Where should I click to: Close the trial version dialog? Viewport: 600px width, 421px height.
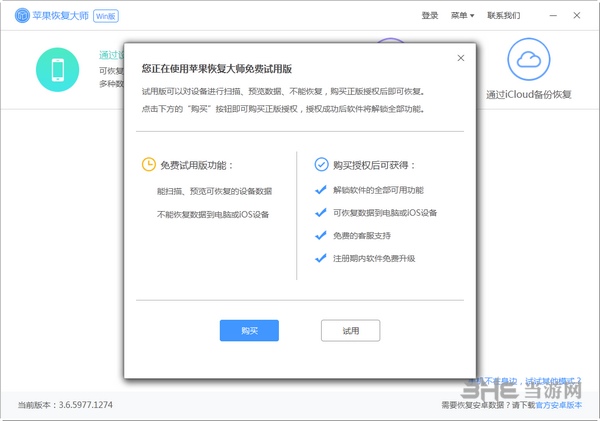(x=461, y=58)
